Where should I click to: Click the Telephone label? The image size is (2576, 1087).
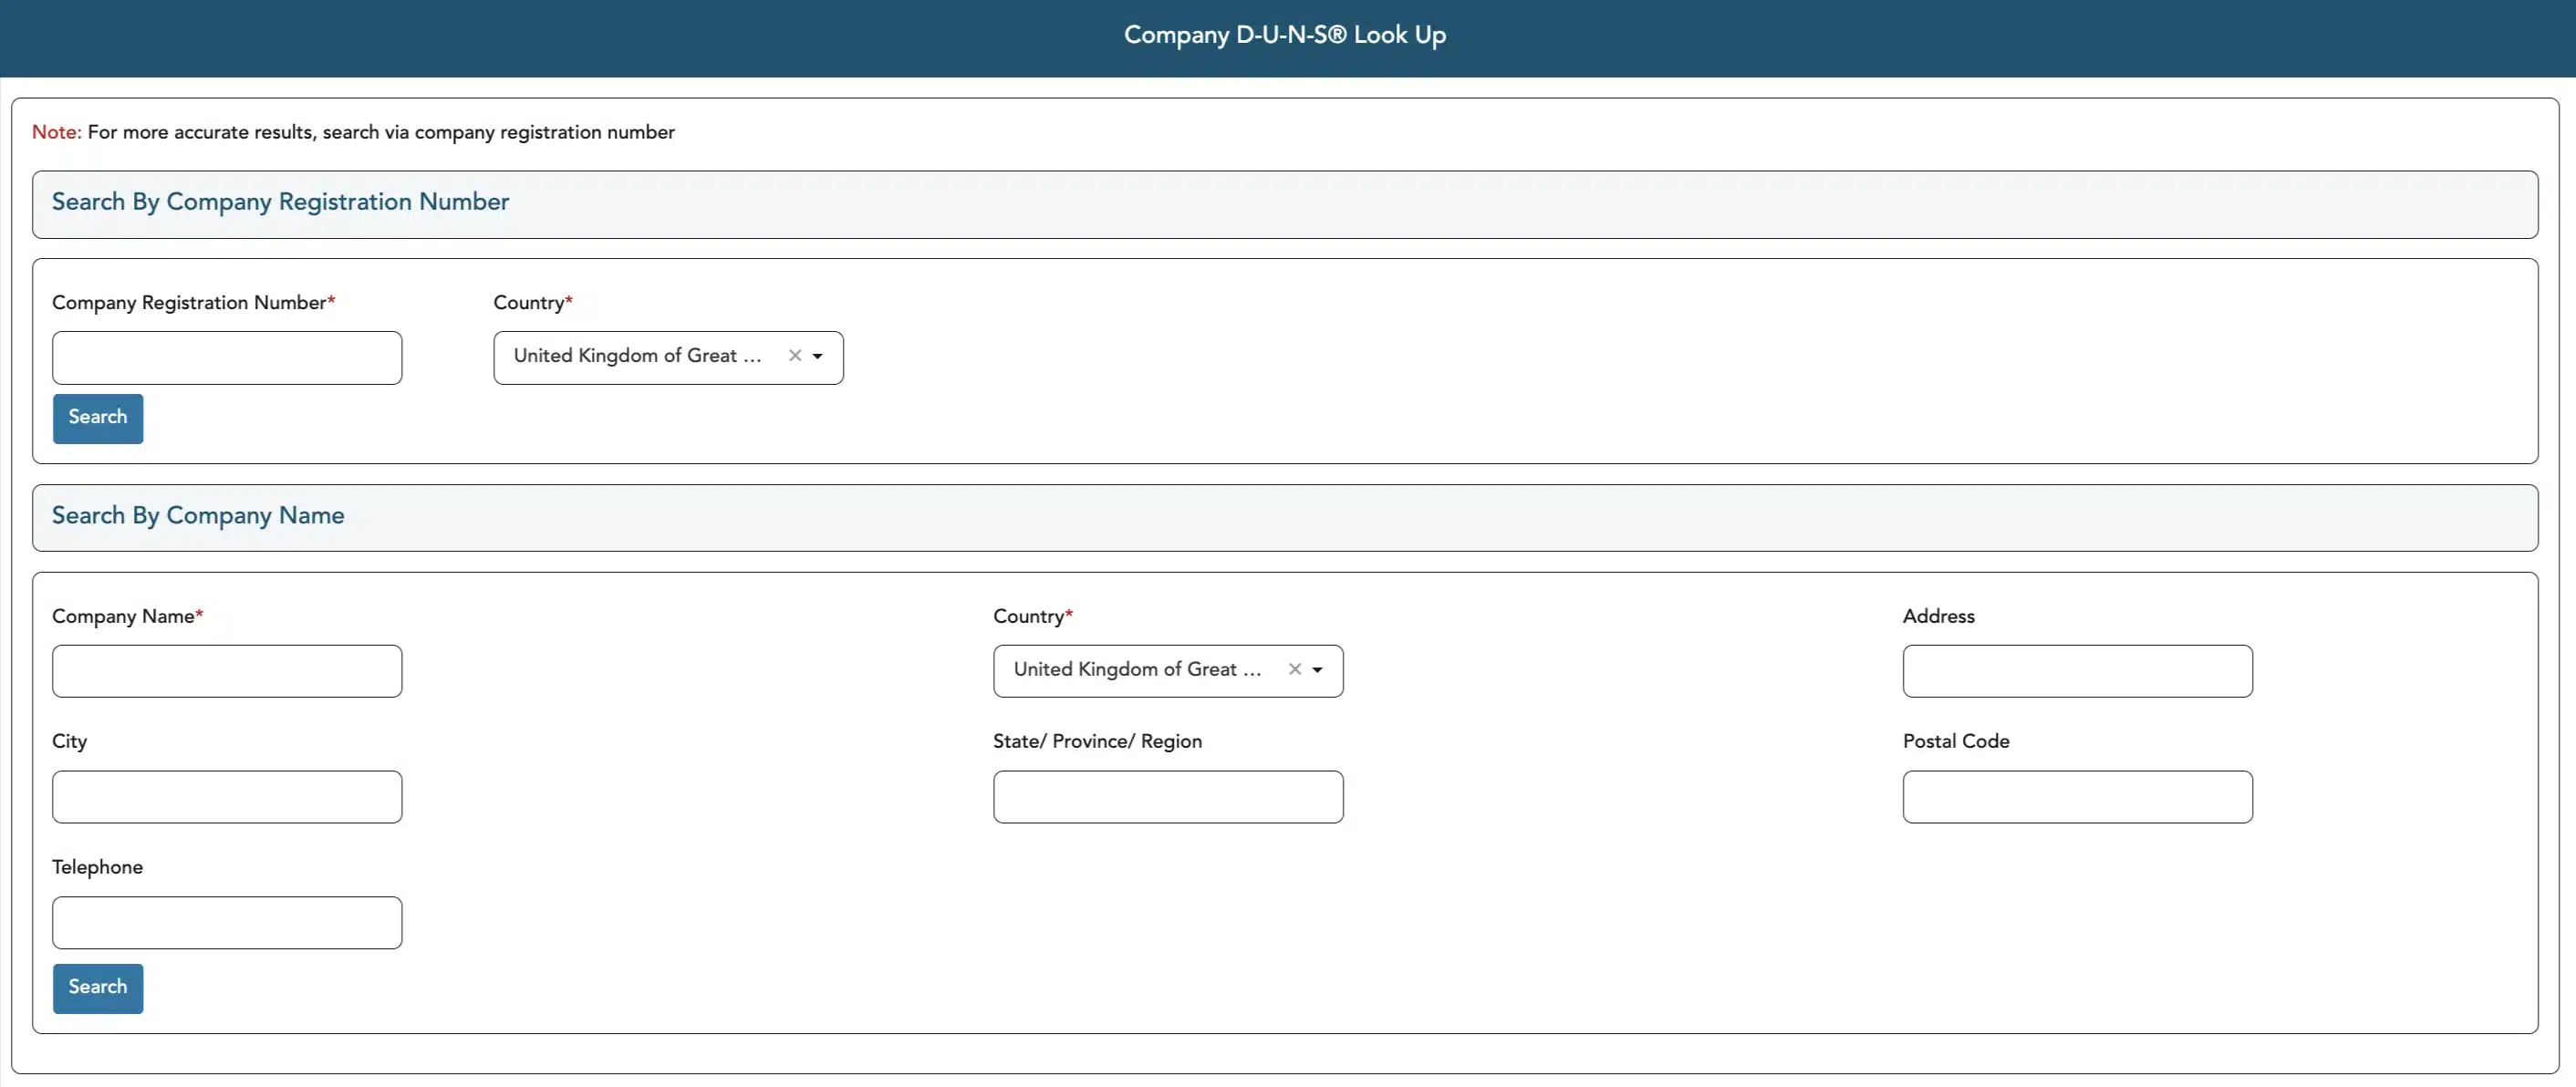[x=97, y=867]
